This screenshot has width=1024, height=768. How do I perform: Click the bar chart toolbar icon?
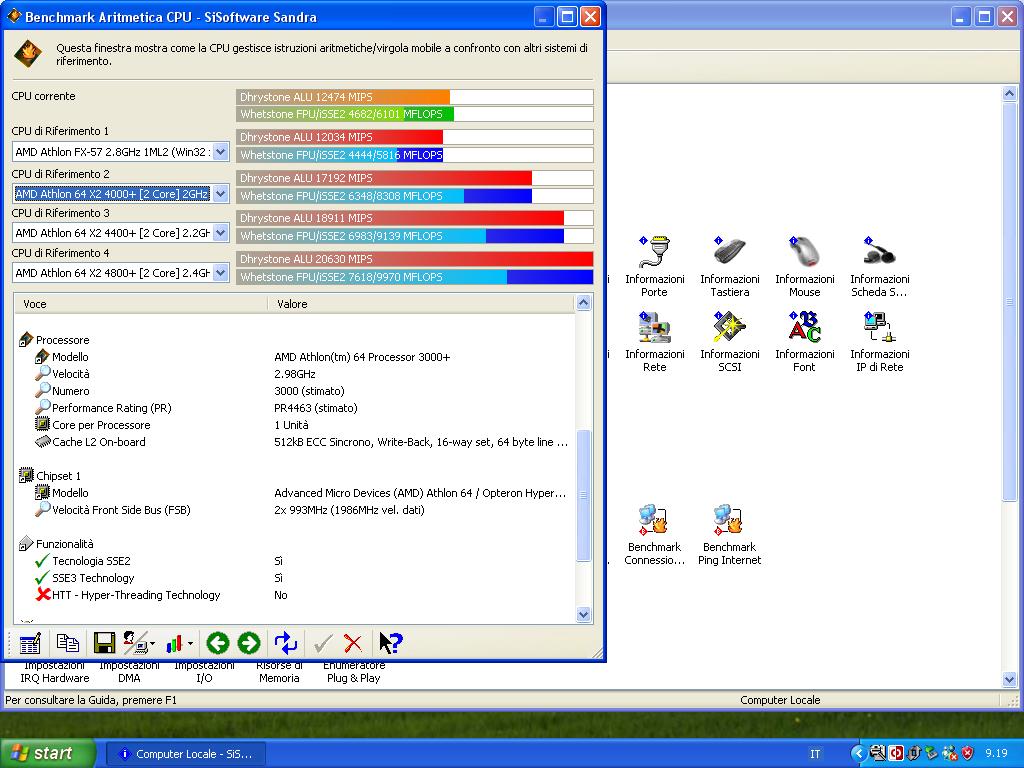tap(174, 644)
